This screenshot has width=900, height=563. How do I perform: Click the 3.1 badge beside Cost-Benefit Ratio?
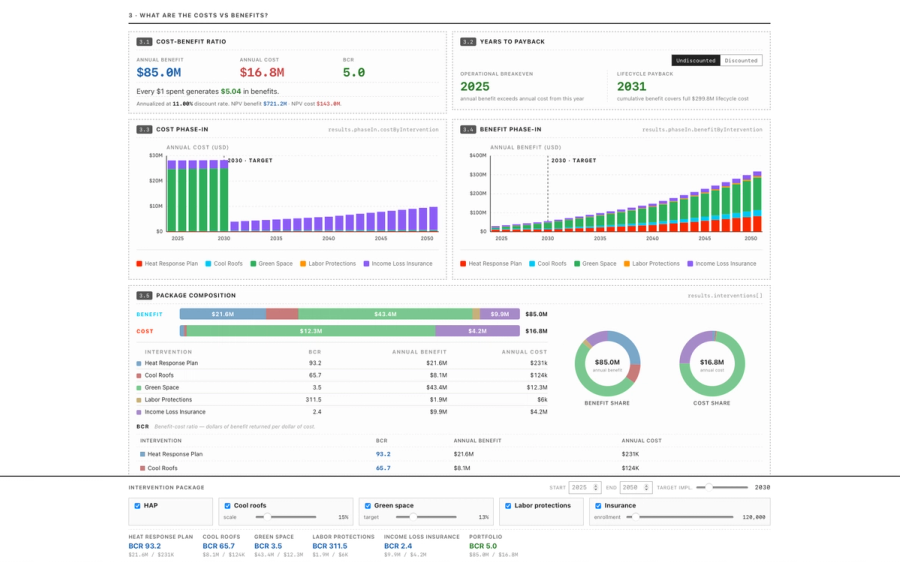coord(144,42)
